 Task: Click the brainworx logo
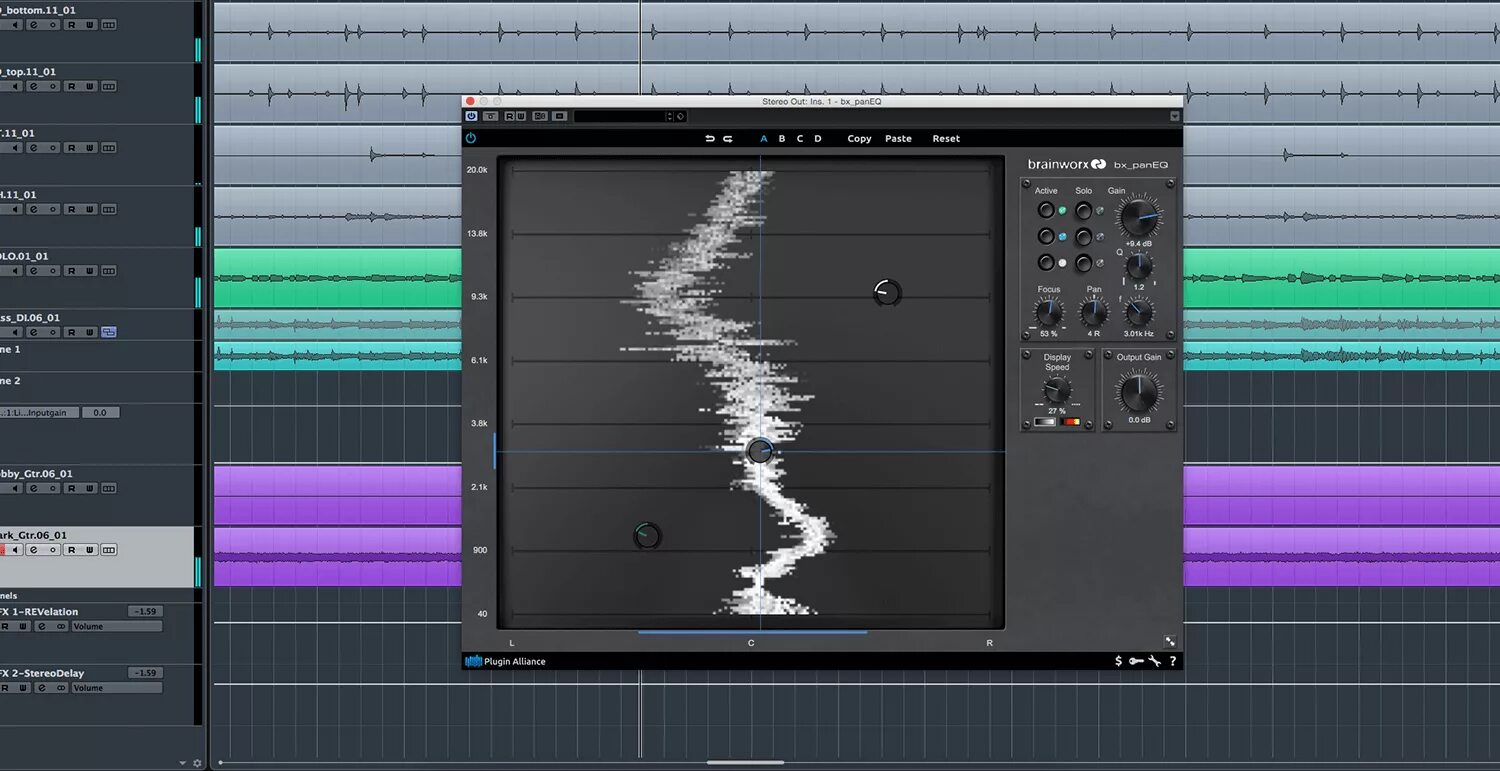(1067, 164)
